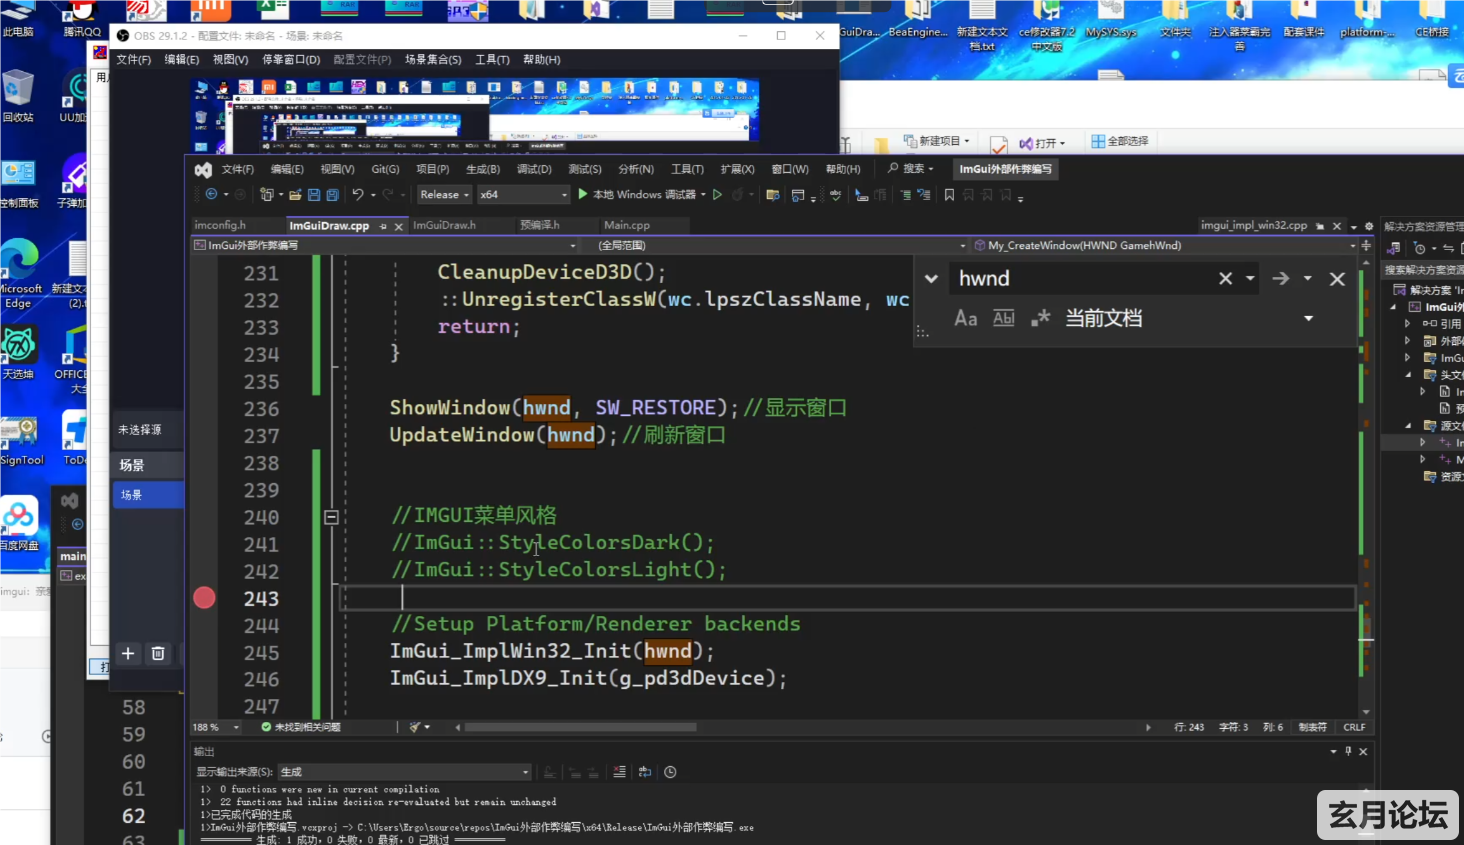Click the uncomment selection lines icon

(924, 194)
